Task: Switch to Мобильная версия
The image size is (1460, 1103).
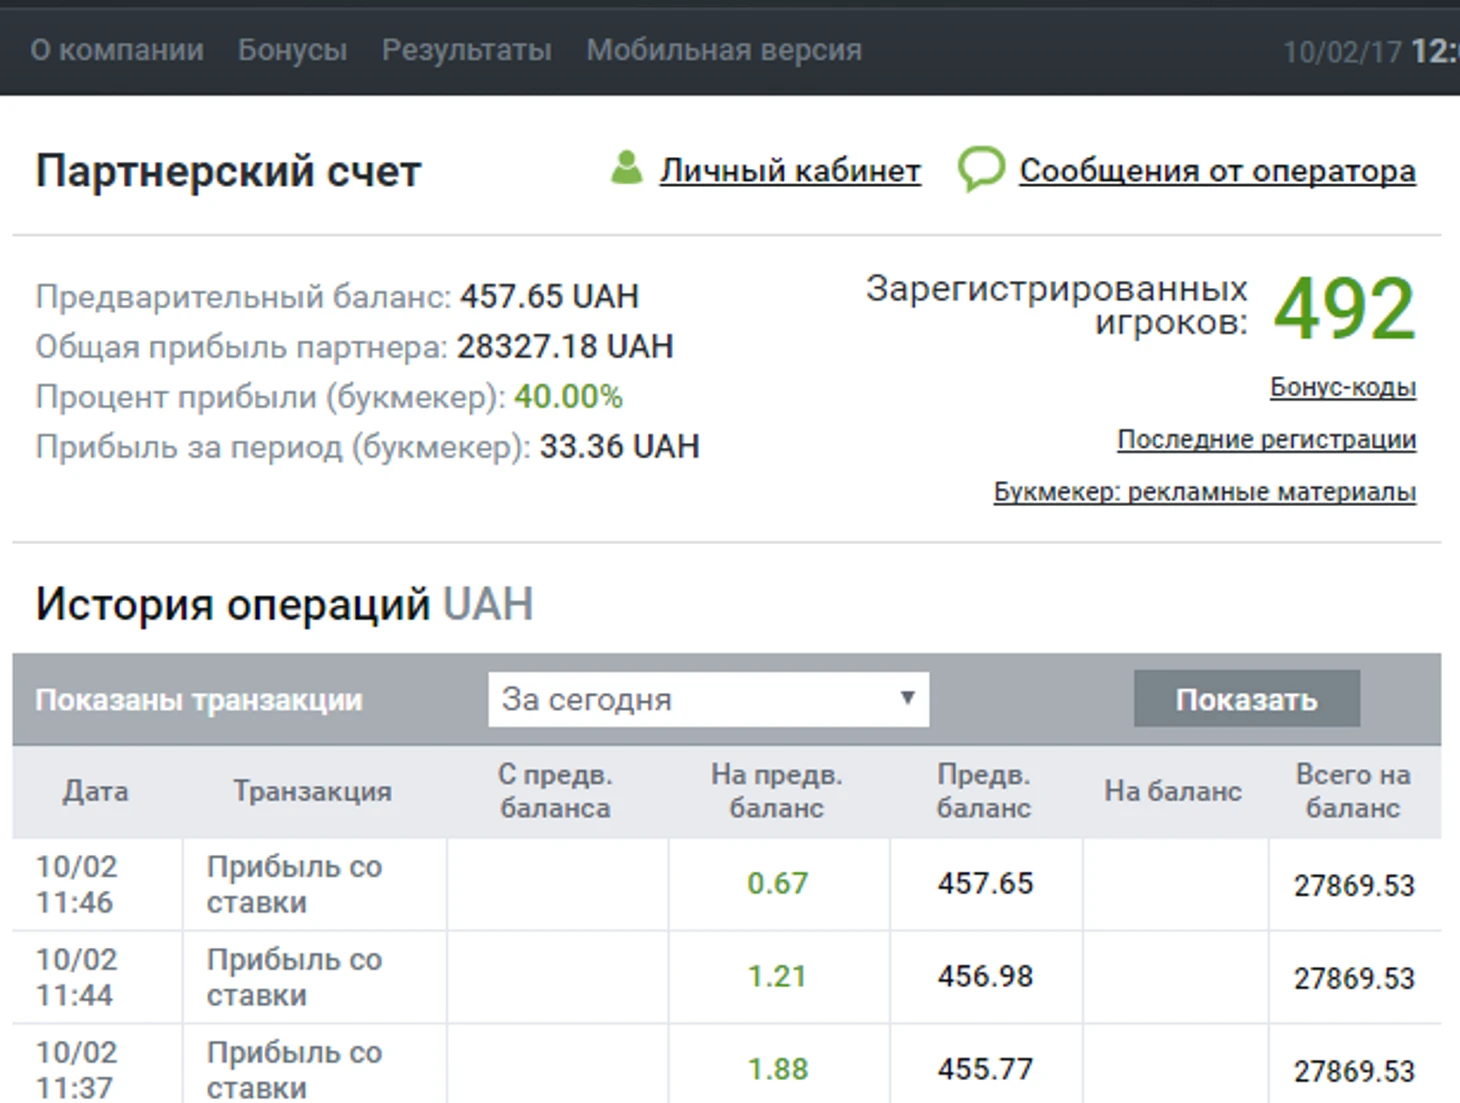Action: (723, 50)
